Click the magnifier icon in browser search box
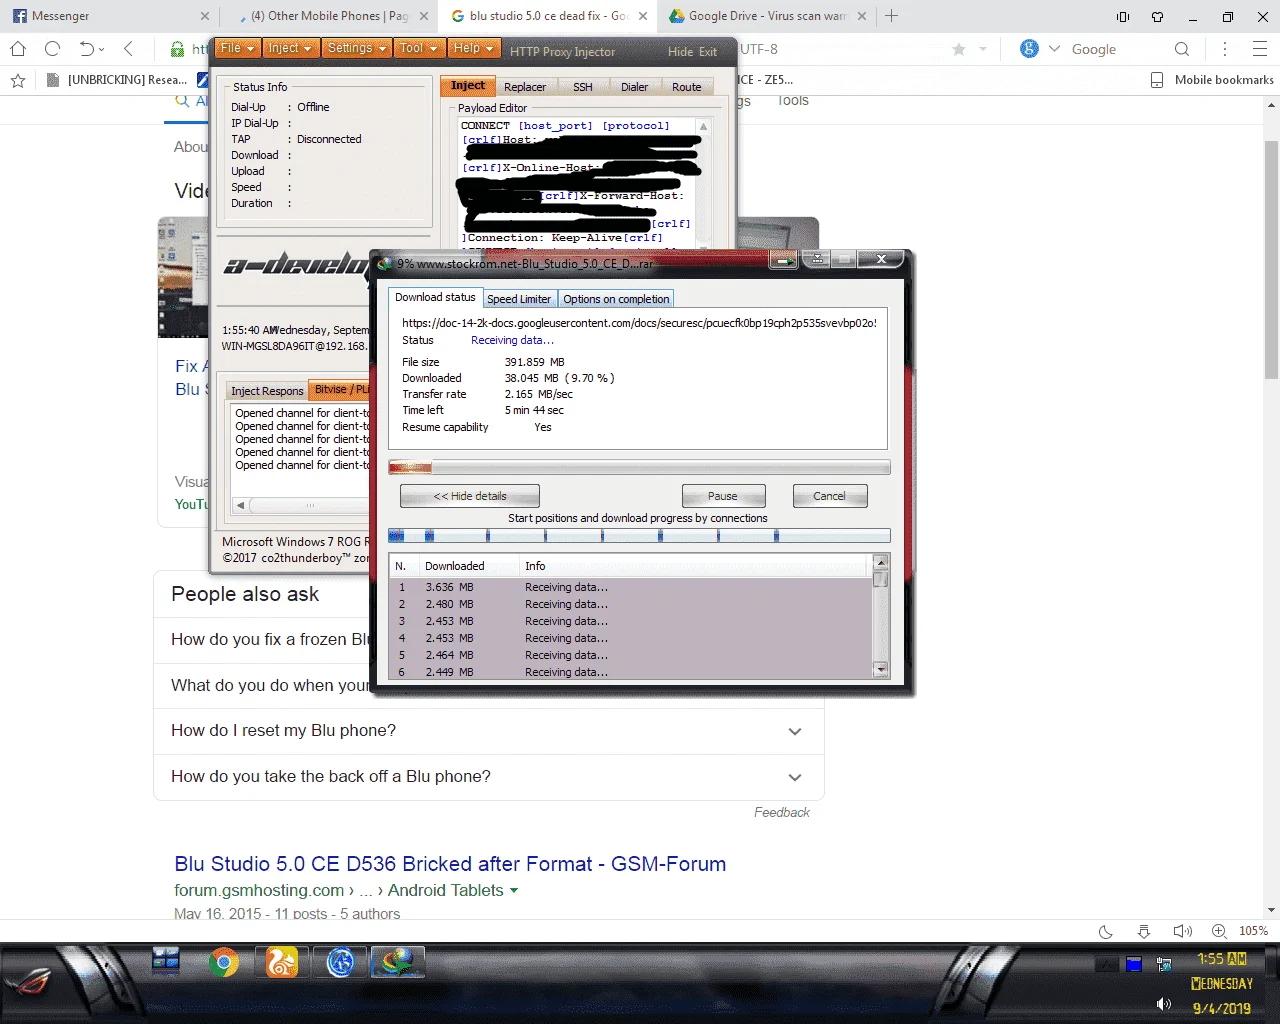Image resolution: width=1280 pixels, height=1024 pixels. point(1182,49)
